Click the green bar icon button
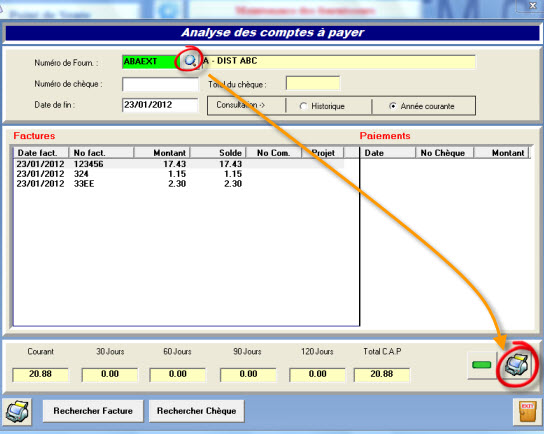This screenshot has height=434, width=544. click(x=482, y=365)
